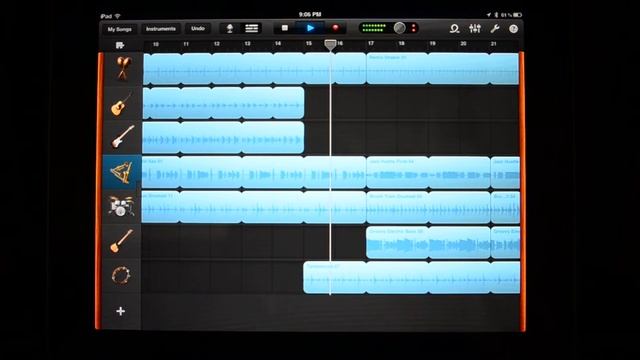Image resolution: width=640 pixels, height=360 pixels.
Task: Open the Loop Browser icon
Action: tap(454, 29)
